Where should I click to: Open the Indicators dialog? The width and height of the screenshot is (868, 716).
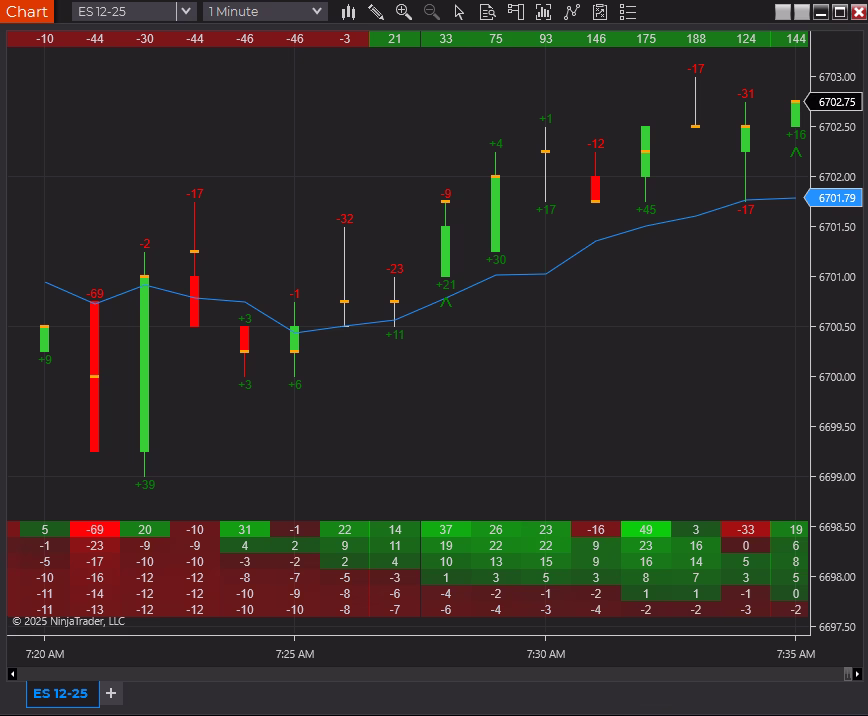572,12
